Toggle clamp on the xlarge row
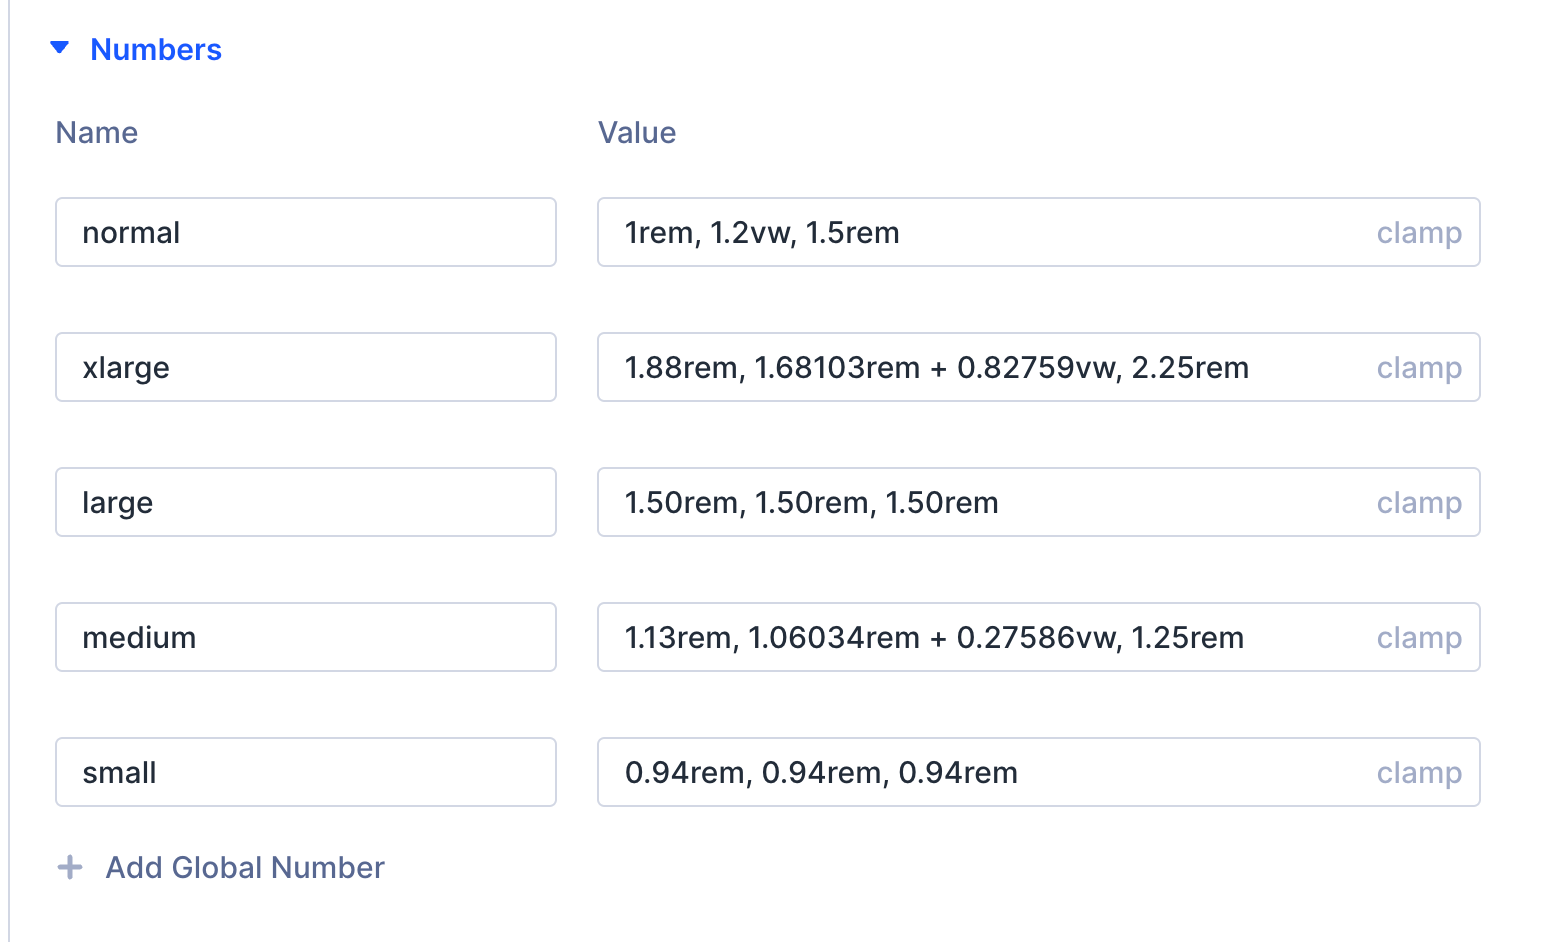The width and height of the screenshot is (1546, 942). point(1419,367)
